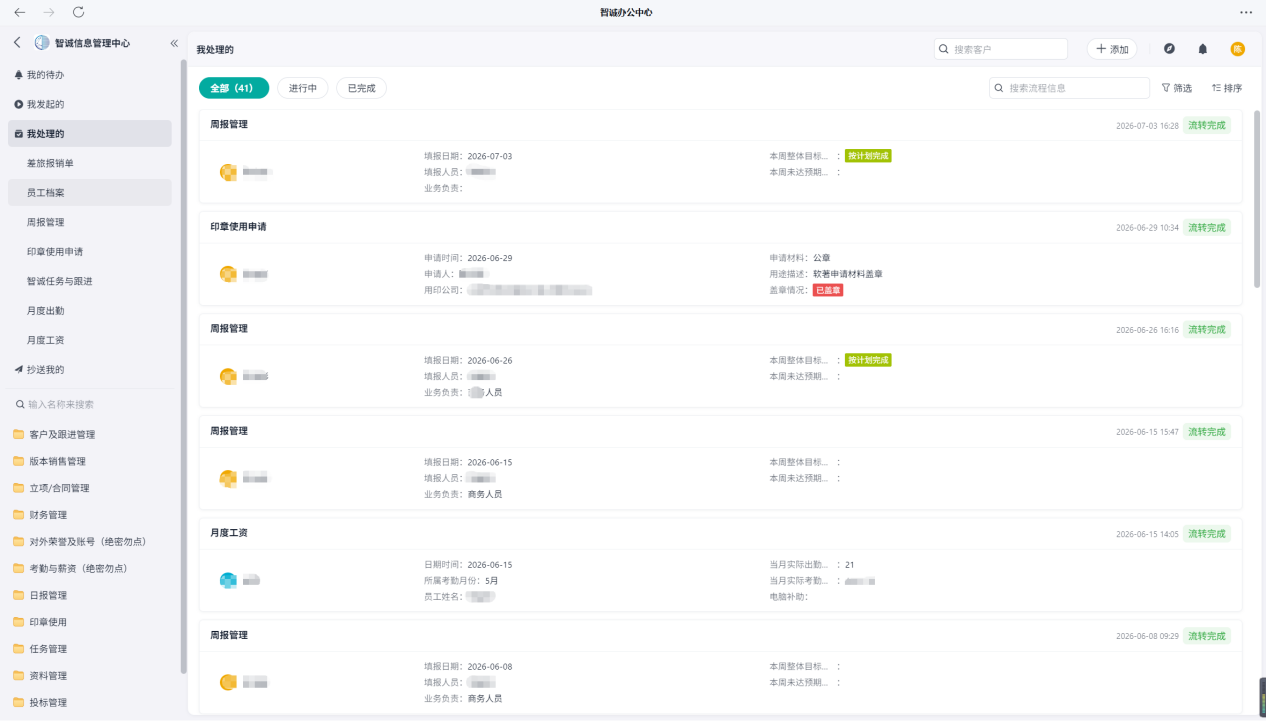
Task: Open 抄送我的 in the sidebar
Action: point(90,370)
